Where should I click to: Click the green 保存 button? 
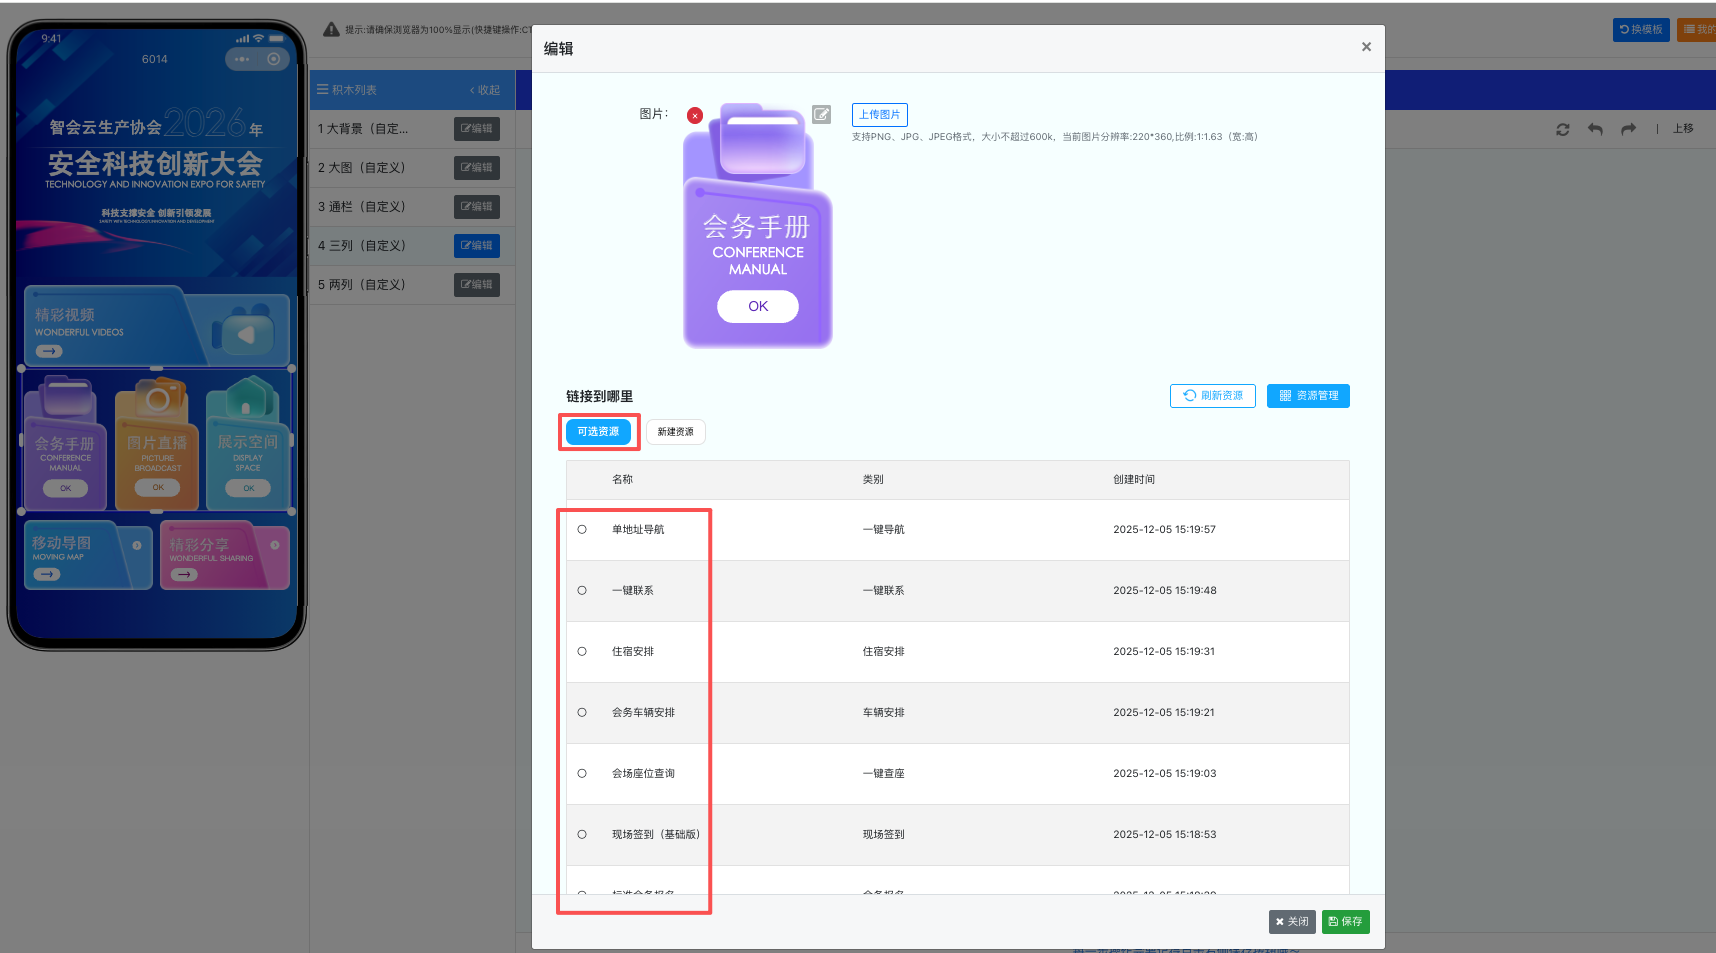click(1345, 922)
